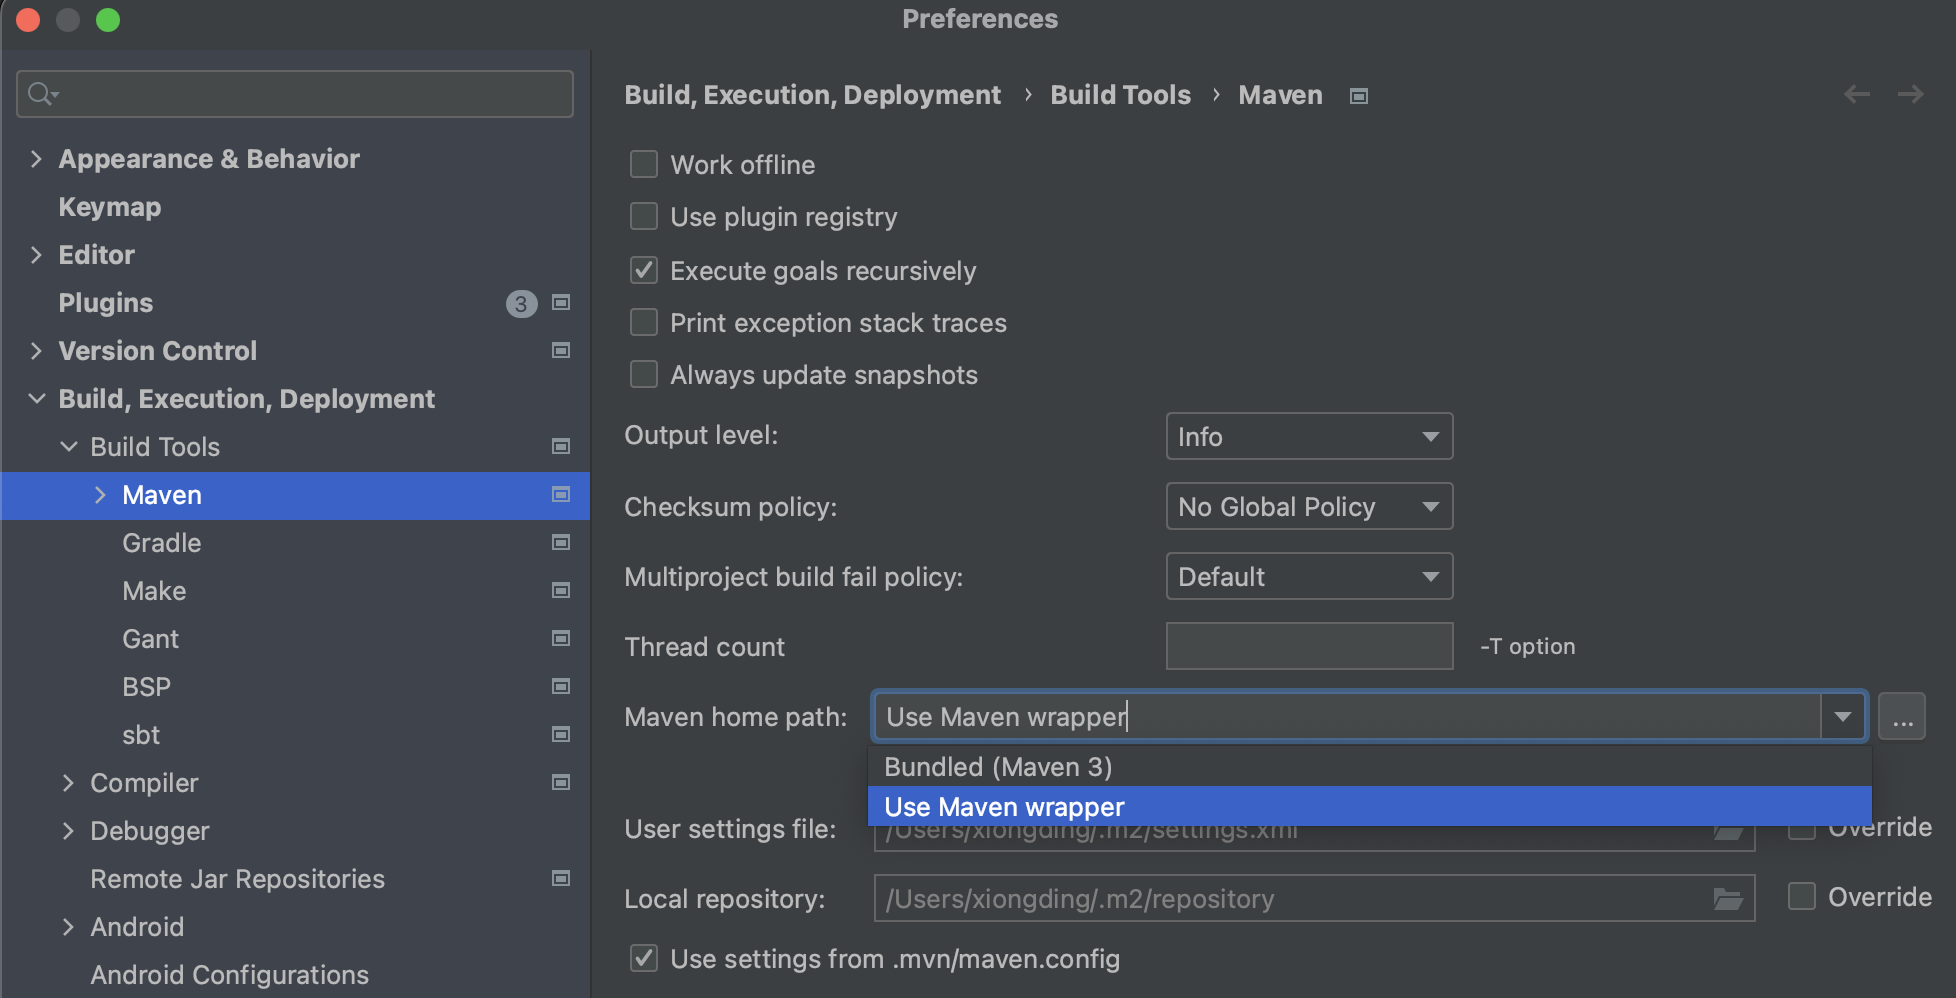Enable Print exception stack traces
The height and width of the screenshot is (998, 1956).
coord(644,322)
